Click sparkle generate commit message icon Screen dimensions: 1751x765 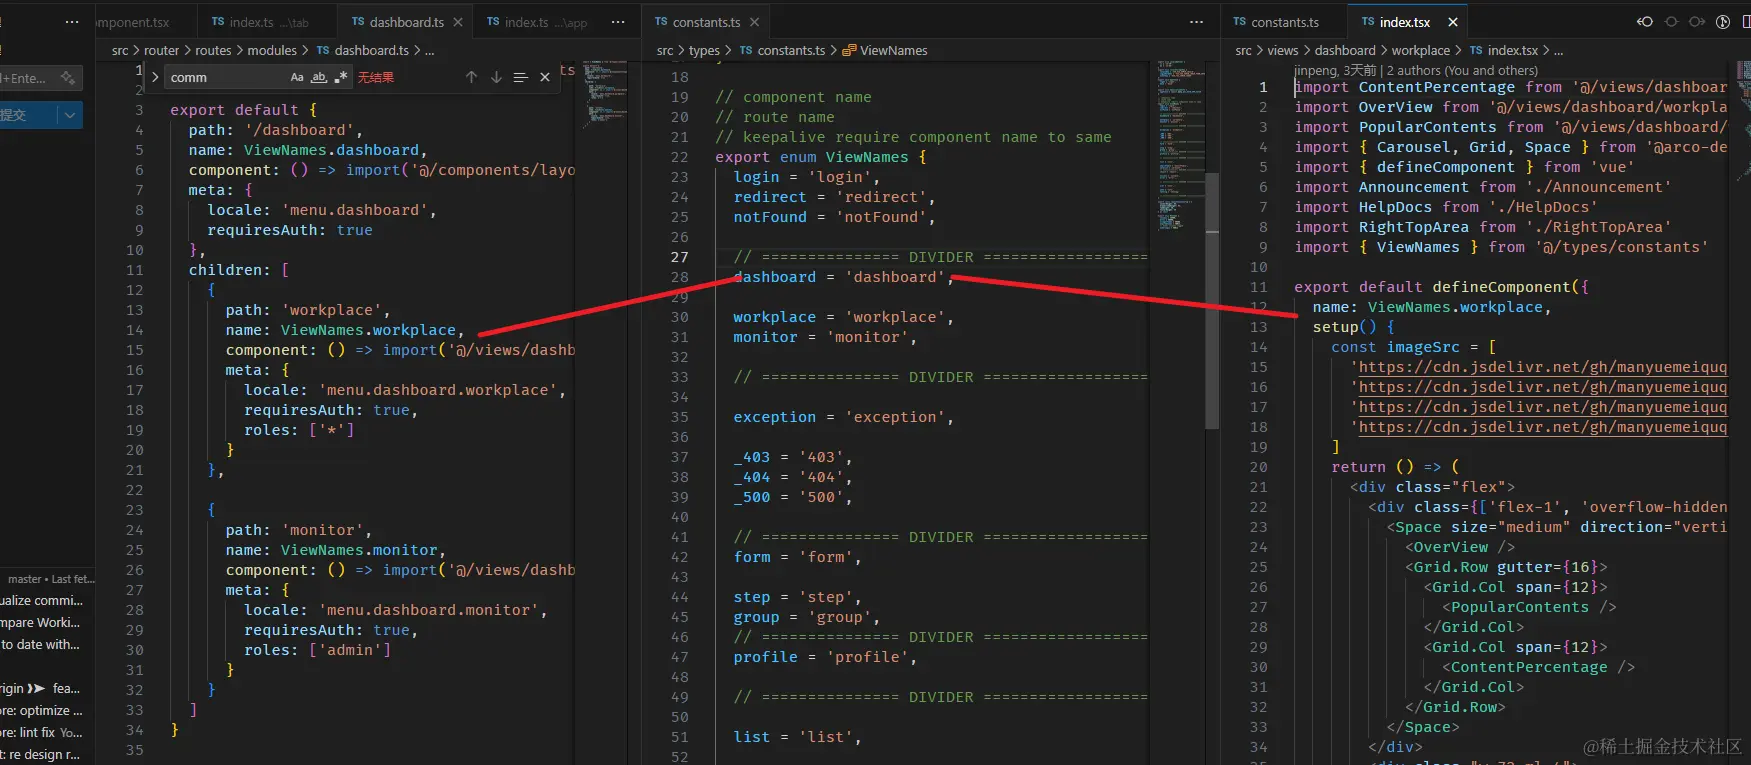(x=68, y=78)
